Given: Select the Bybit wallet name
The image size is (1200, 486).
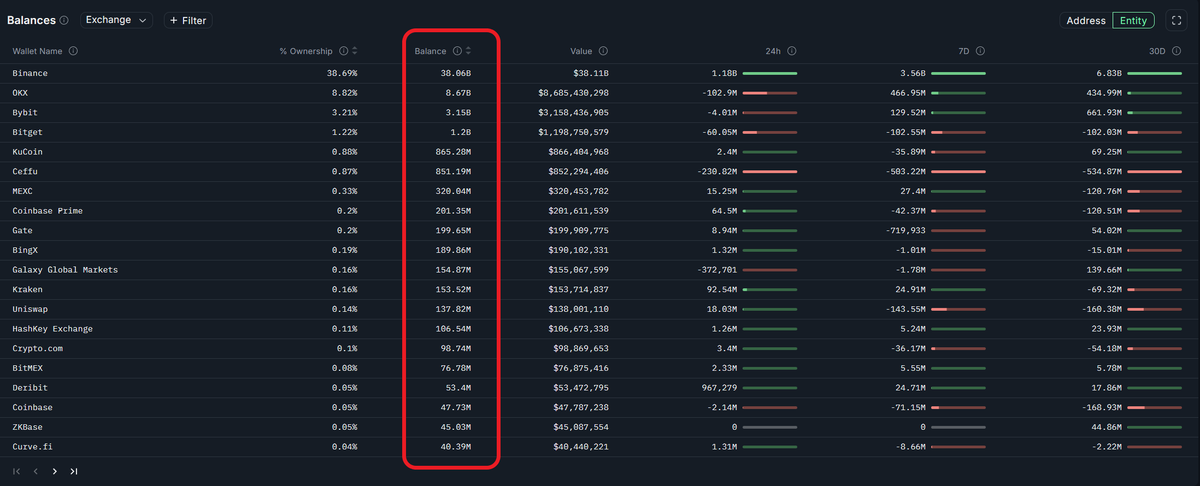Looking at the screenshot, I should pyautogui.click(x=25, y=112).
